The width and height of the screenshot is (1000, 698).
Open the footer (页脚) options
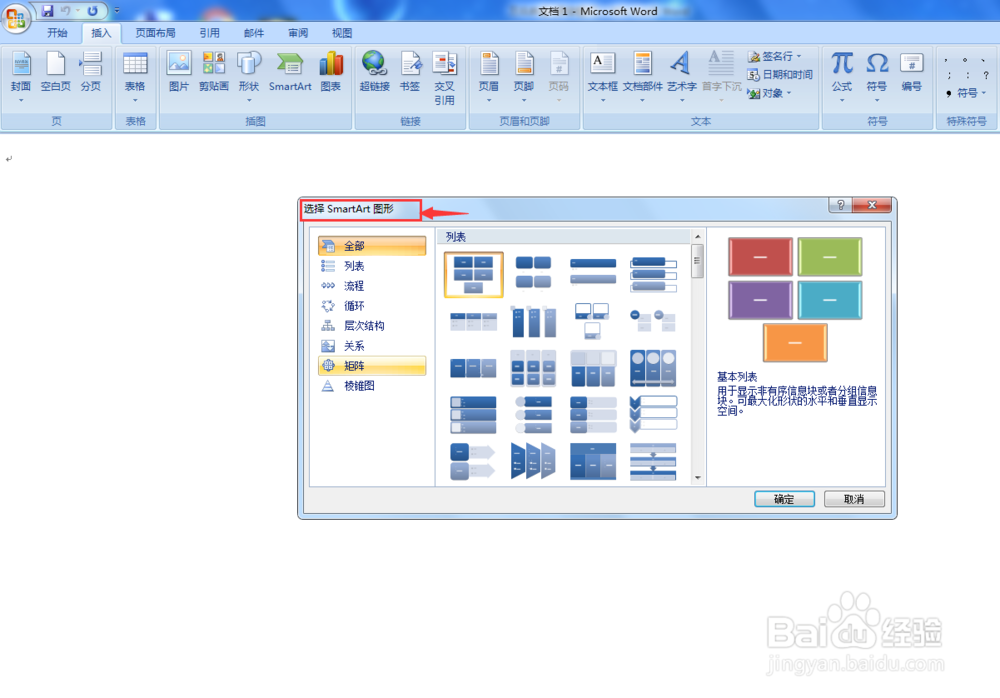524,77
